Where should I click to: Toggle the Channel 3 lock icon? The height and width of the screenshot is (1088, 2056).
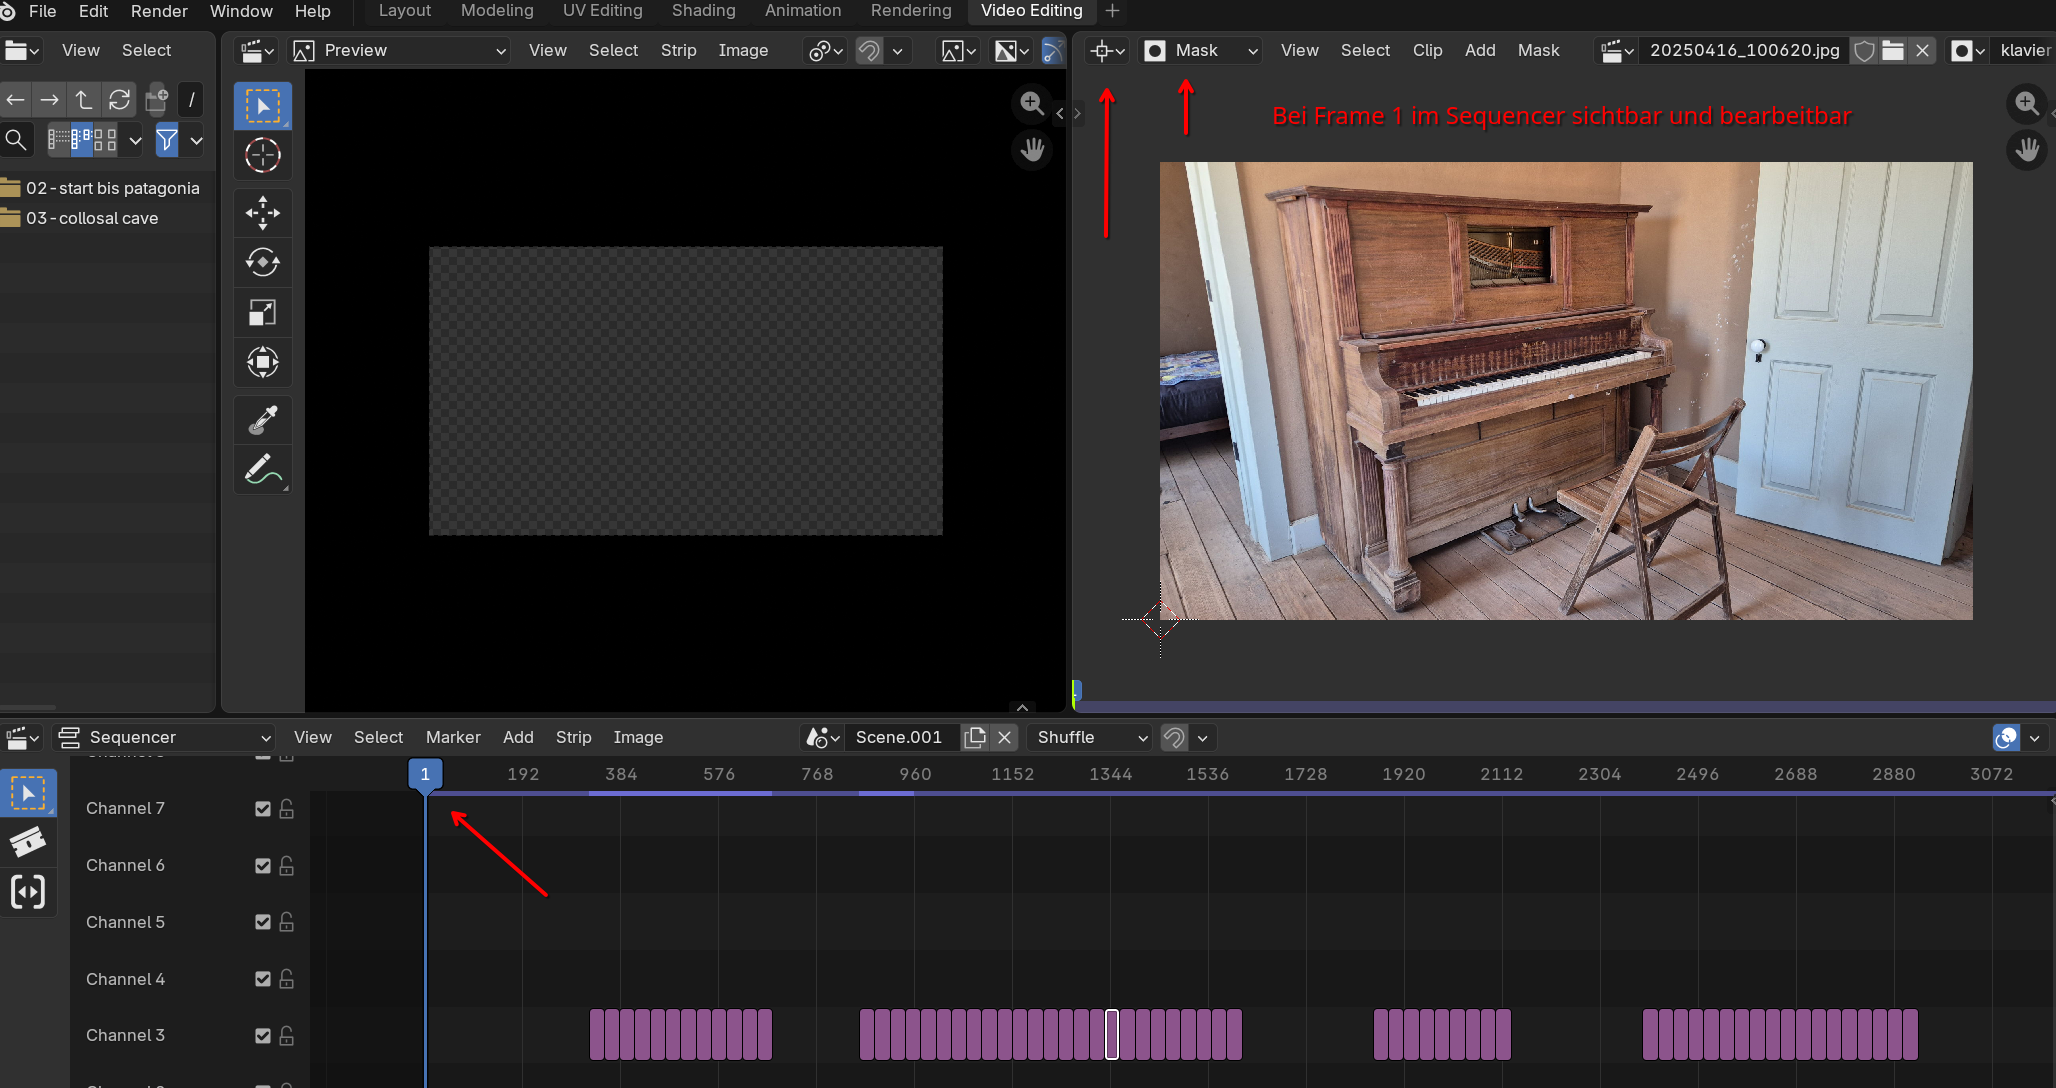click(x=287, y=1035)
